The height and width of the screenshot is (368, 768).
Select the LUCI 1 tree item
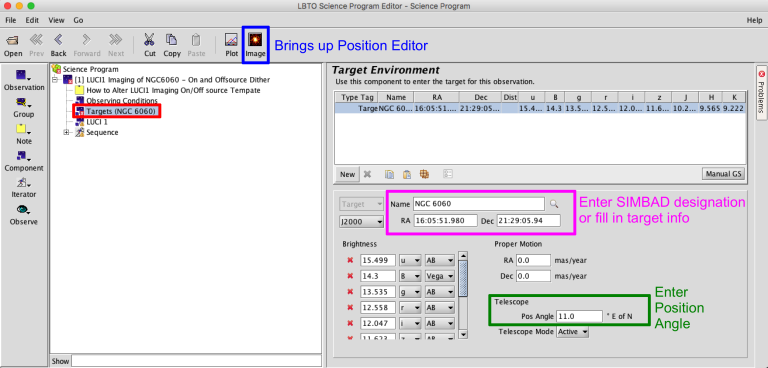97,122
